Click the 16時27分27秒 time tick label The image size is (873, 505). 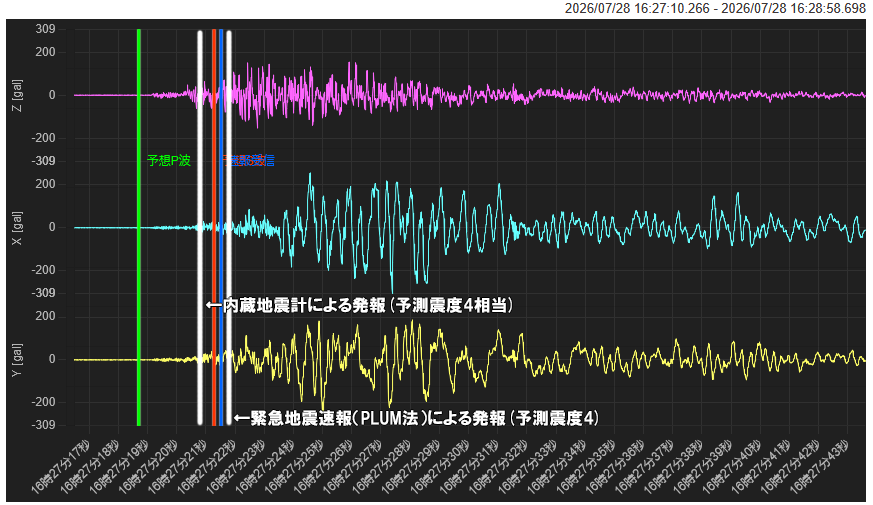[x=352, y=467]
